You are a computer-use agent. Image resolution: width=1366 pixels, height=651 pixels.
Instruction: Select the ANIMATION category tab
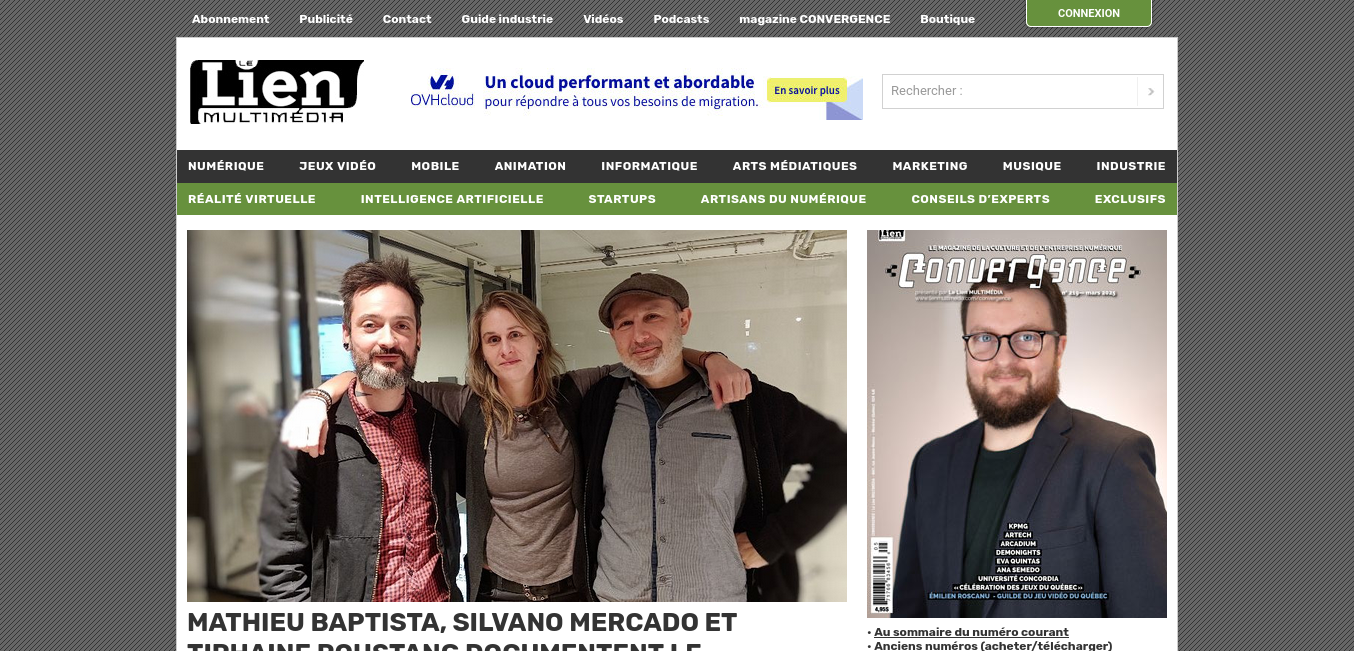point(530,166)
